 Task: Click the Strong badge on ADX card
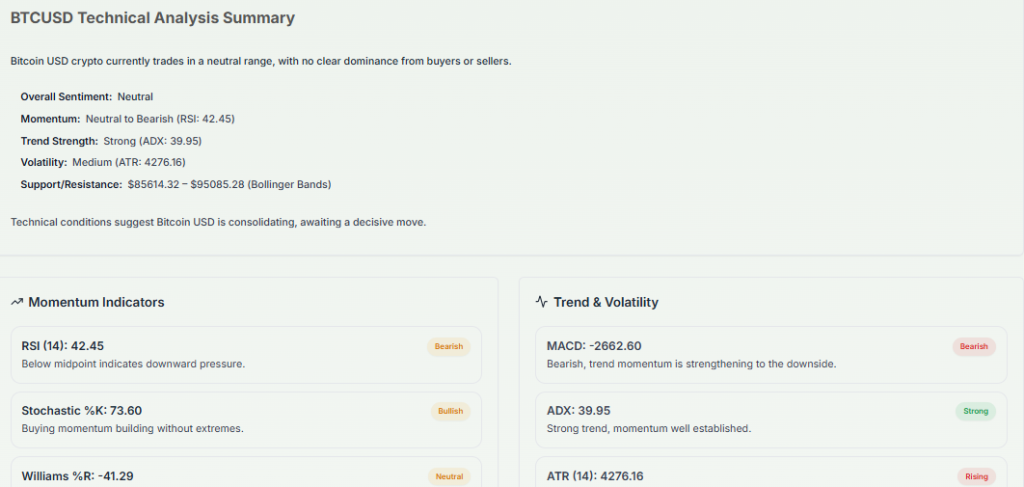tap(976, 411)
